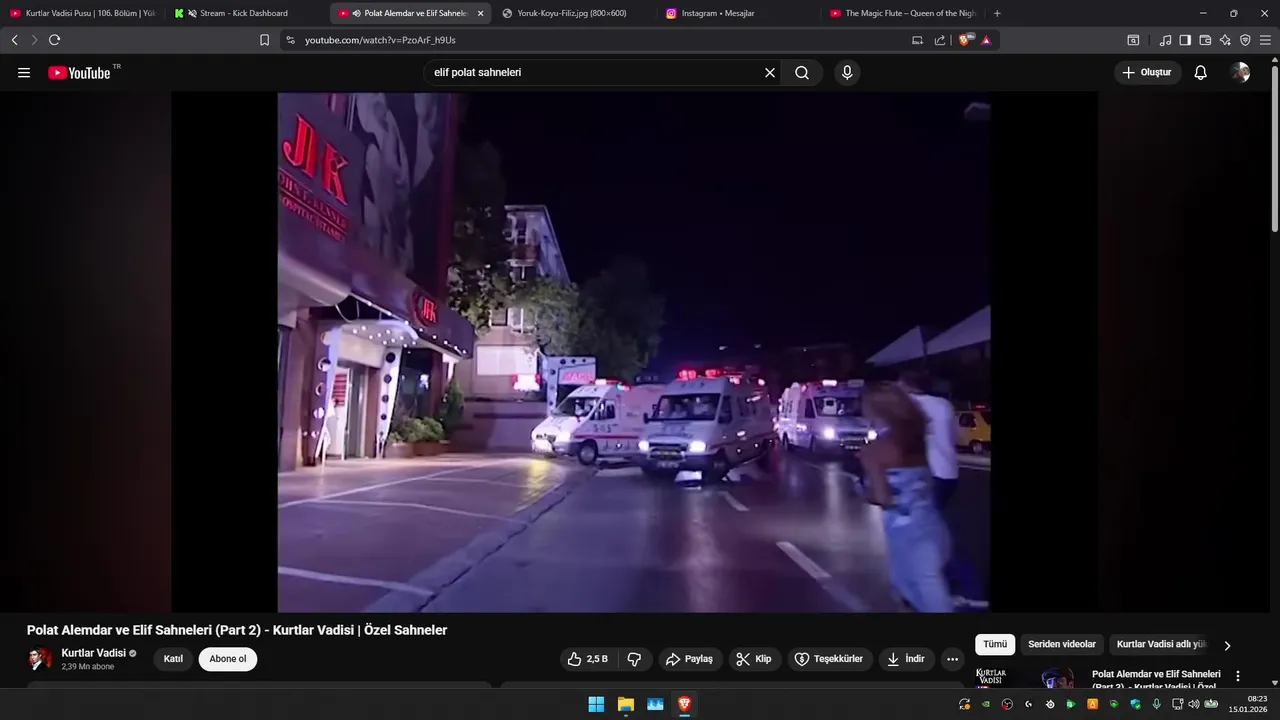Share this page via address bar icon
The height and width of the screenshot is (720, 1280).
(940, 40)
